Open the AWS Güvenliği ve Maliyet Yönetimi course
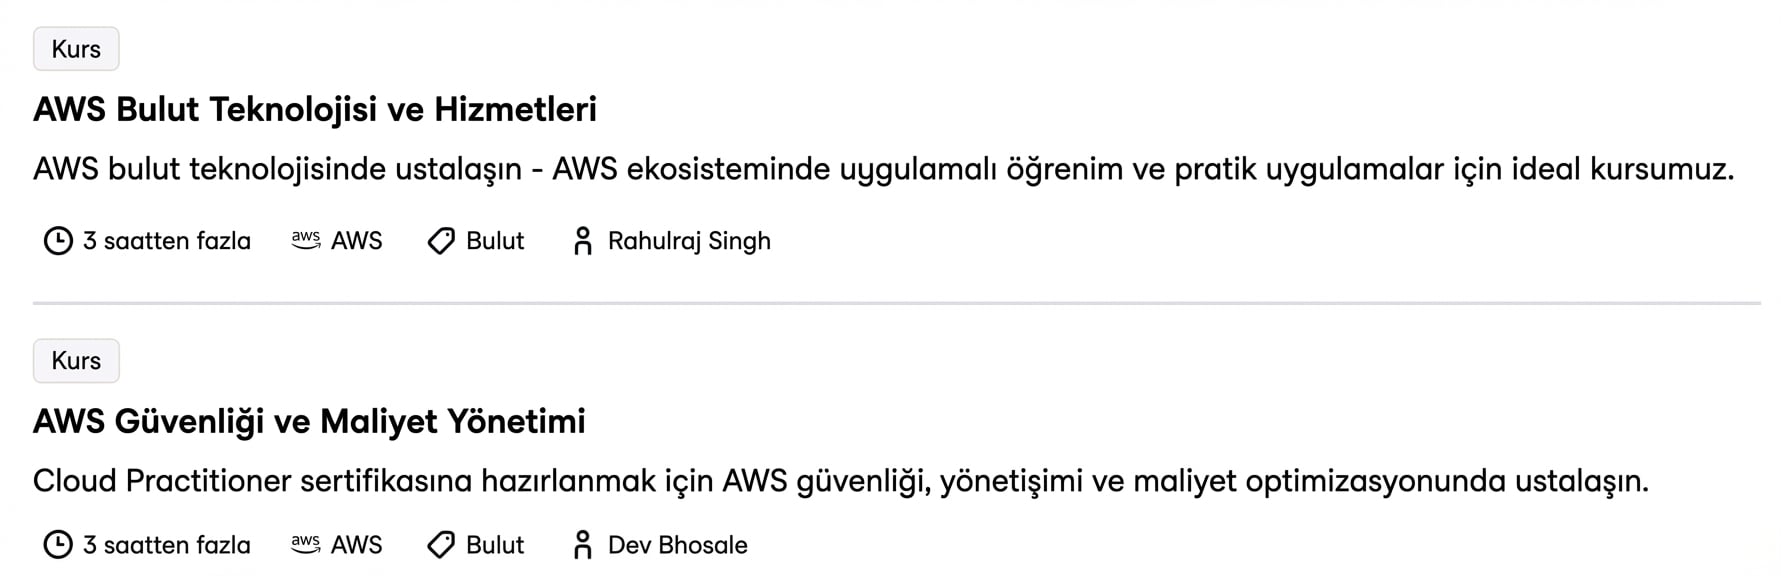Screen dimensions: 1781x576 pyautogui.click(x=310, y=421)
